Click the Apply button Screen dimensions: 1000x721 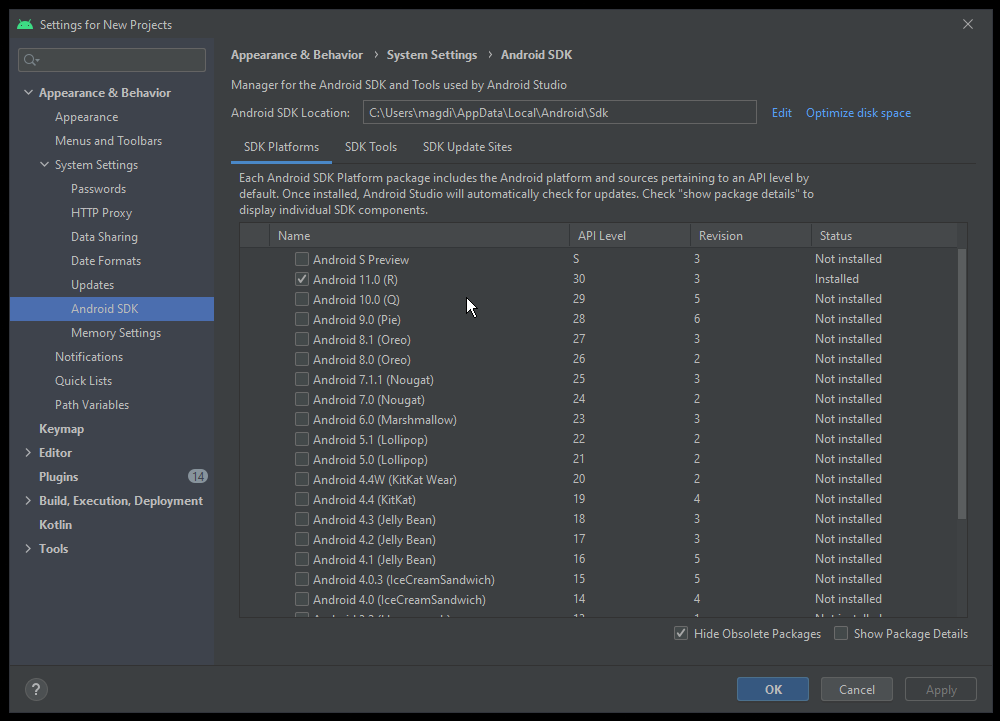(941, 689)
